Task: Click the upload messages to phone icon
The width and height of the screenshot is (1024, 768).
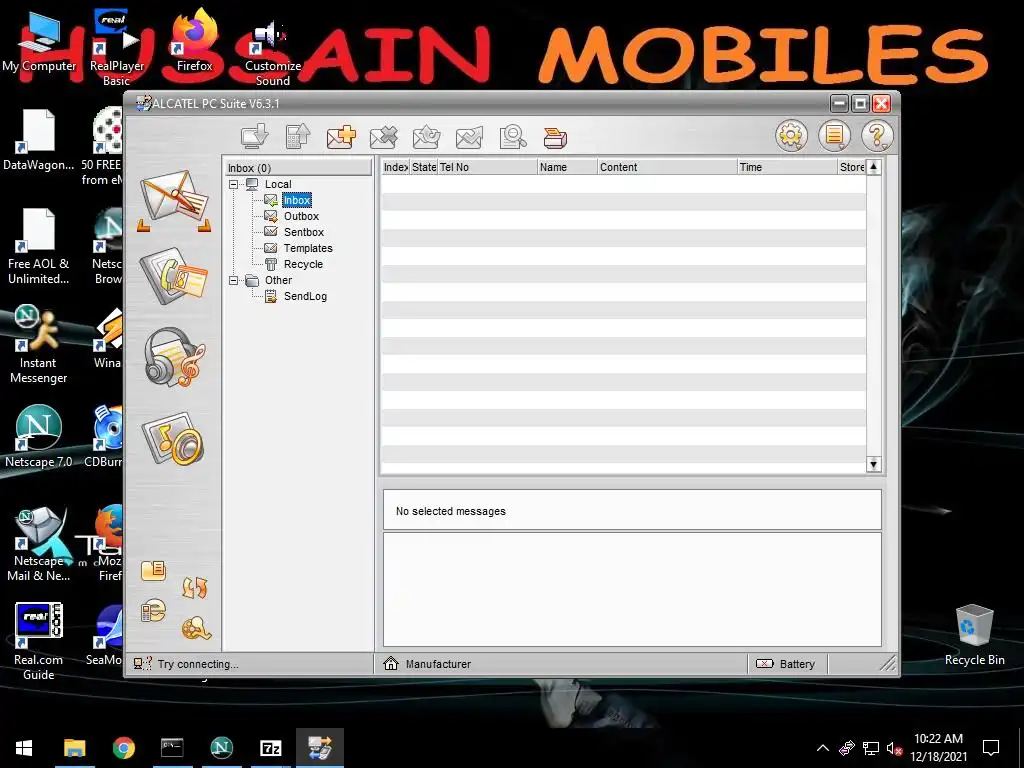Action: click(298, 136)
